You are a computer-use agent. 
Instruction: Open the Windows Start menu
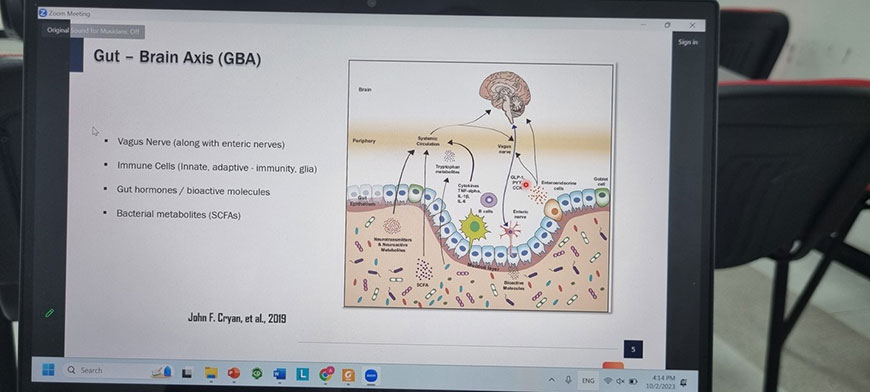coord(49,369)
